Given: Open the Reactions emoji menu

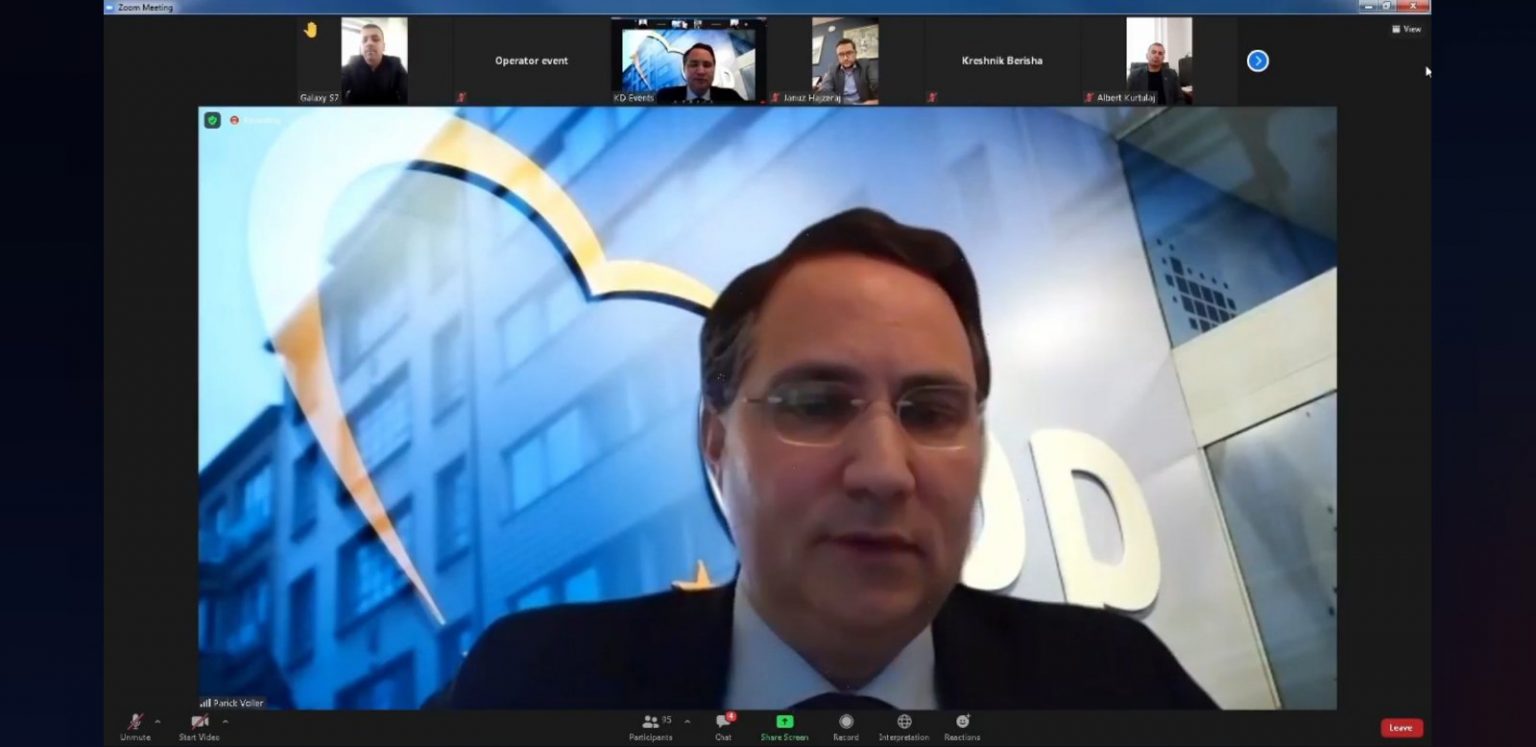Looking at the screenshot, I should 962,722.
